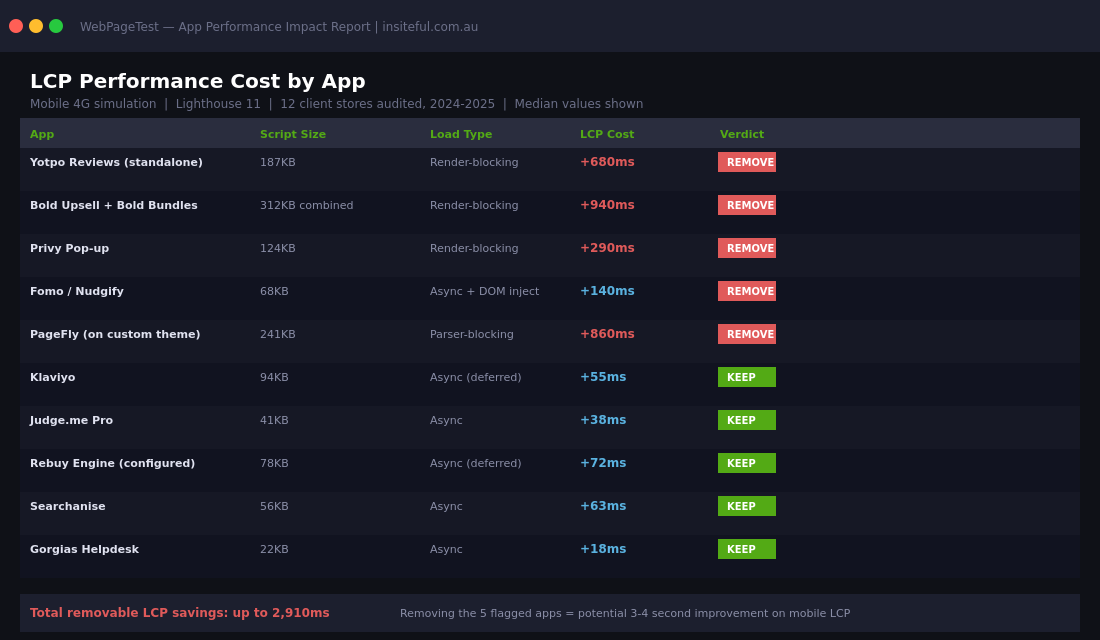Click the +55ms LCP cost value
The image size is (1100, 640).
click(x=603, y=377)
